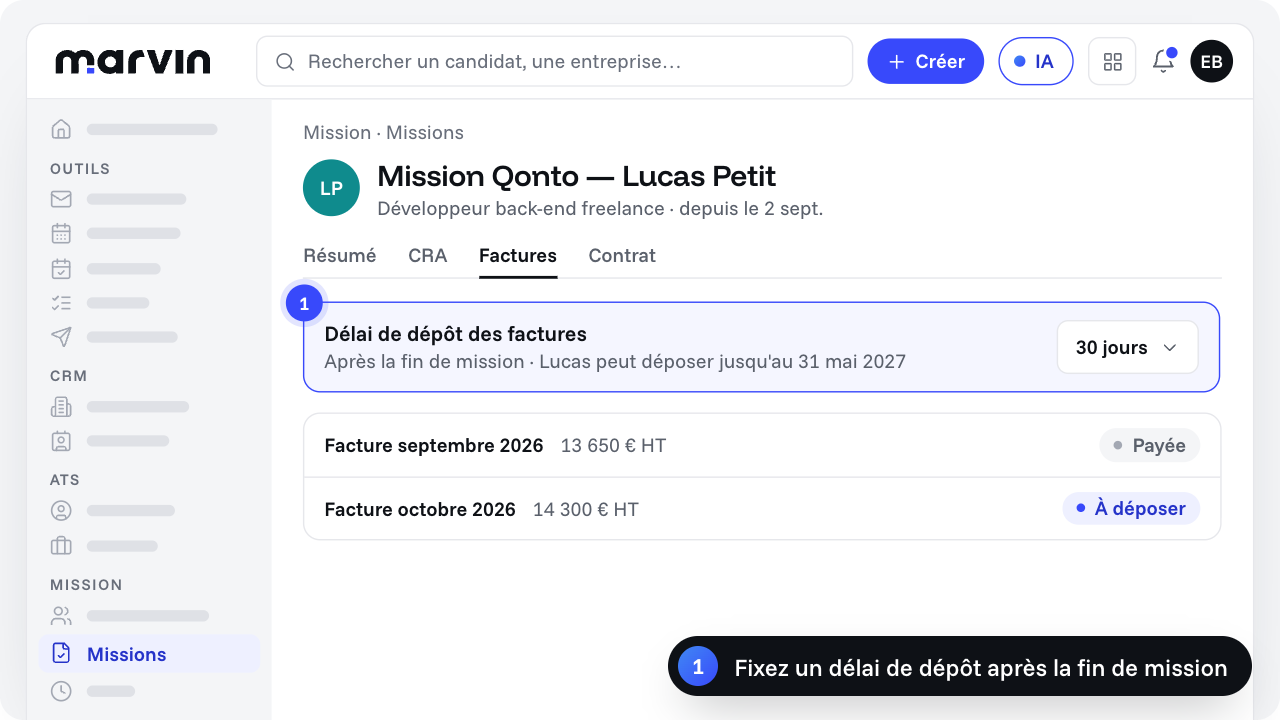Open the apps grid icon in header
1280x720 pixels.
(x=1112, y=62)
